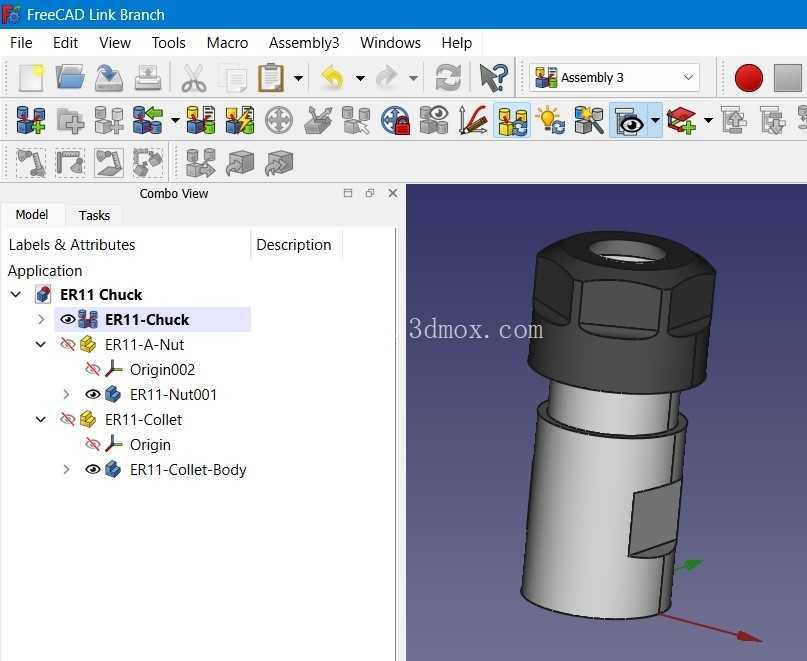Viewport: 807px width, 661px height.
Task: Click the Description column header
Action: (294, 245)
